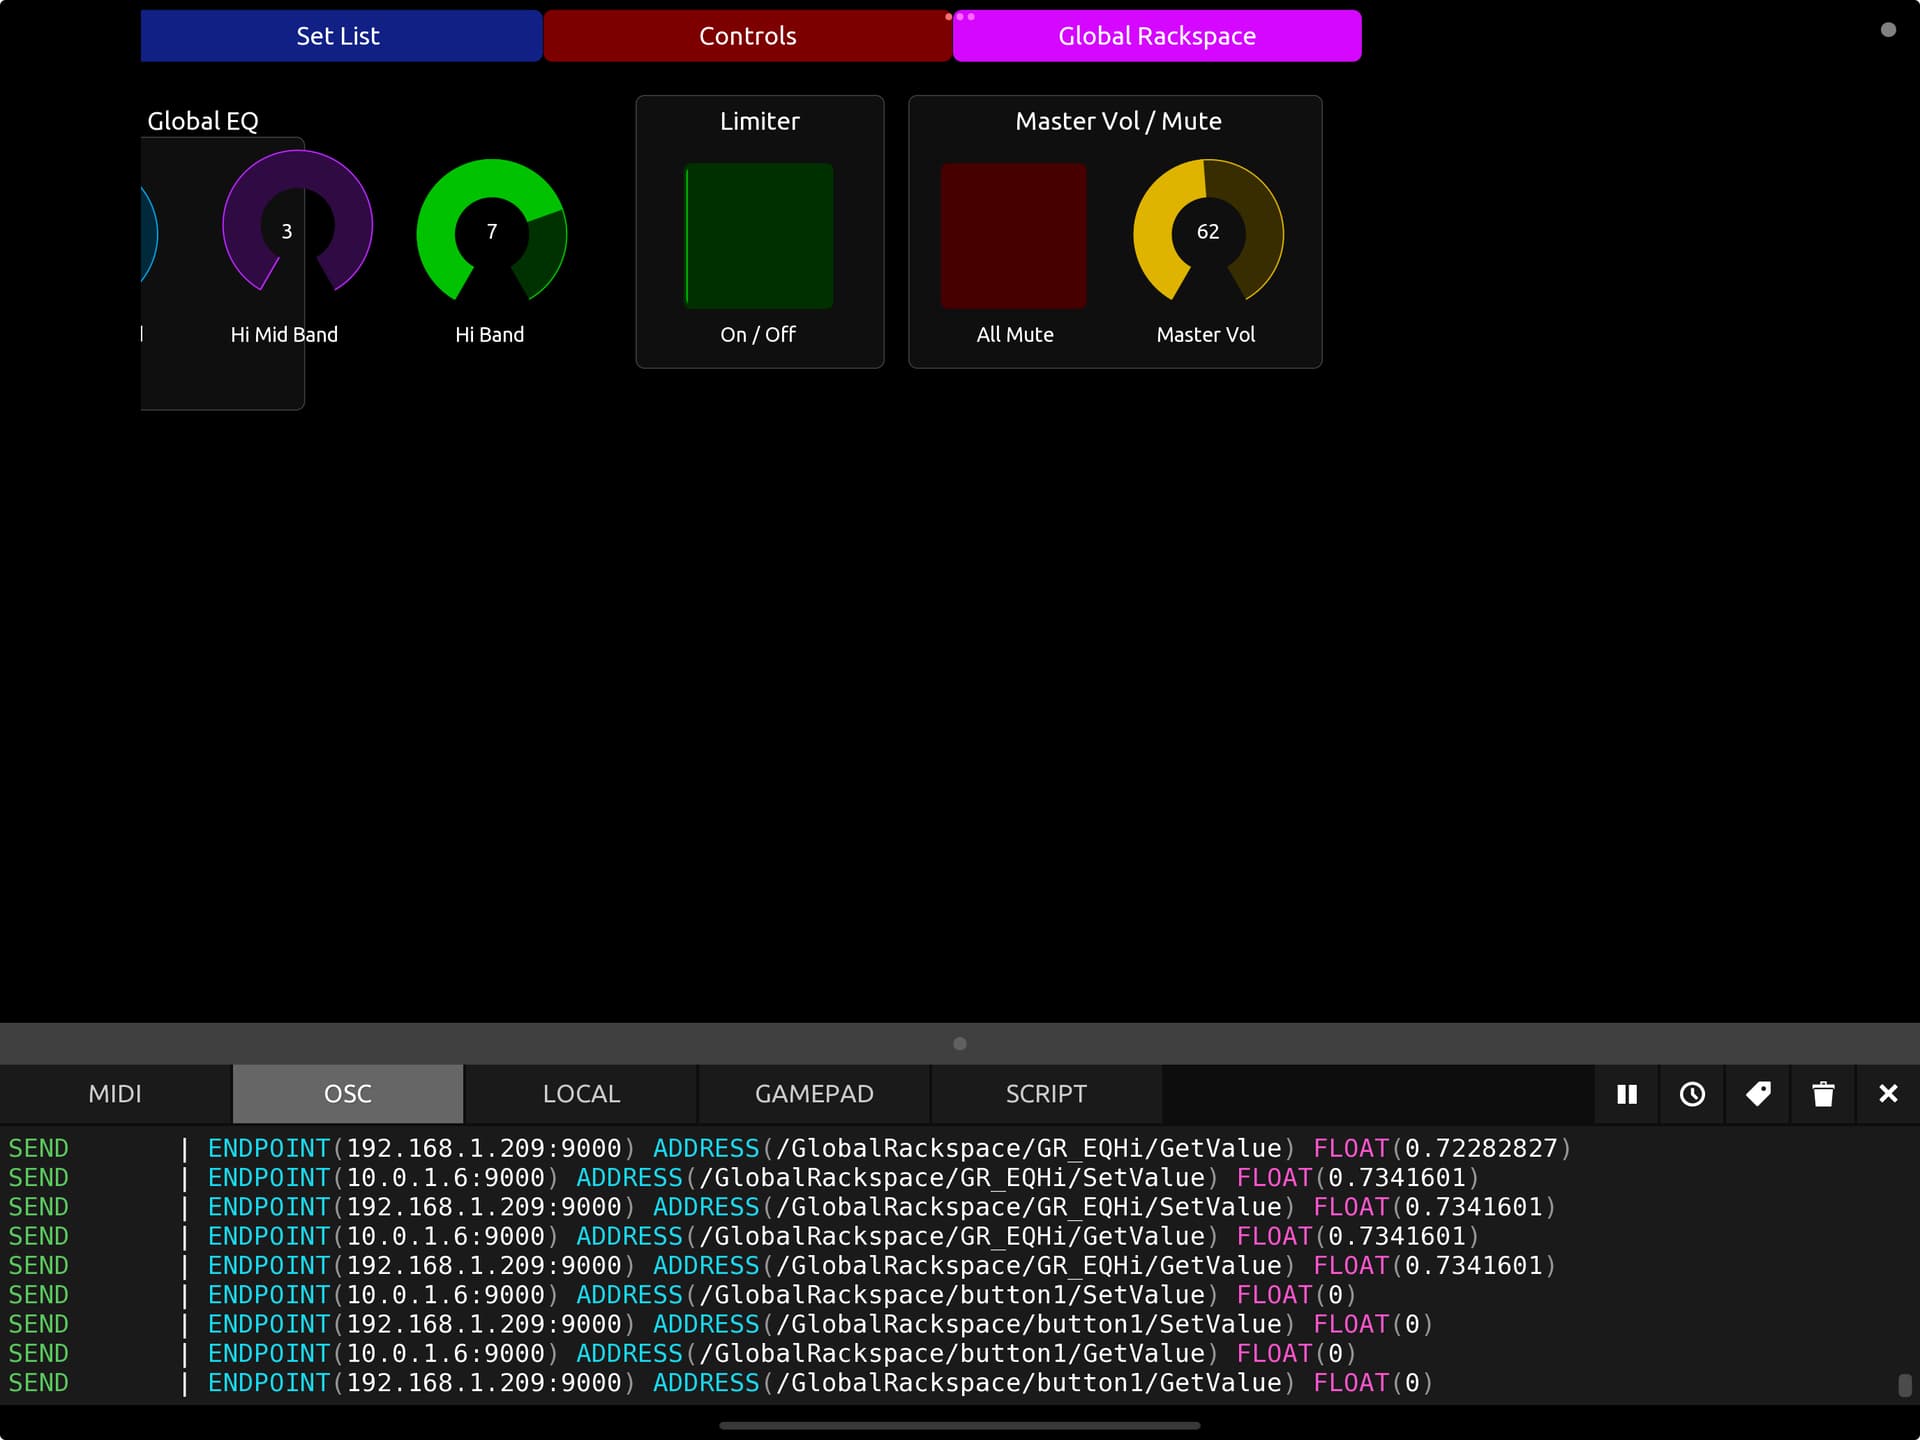Toggle the All Mute red button

tap(1013, 236)
